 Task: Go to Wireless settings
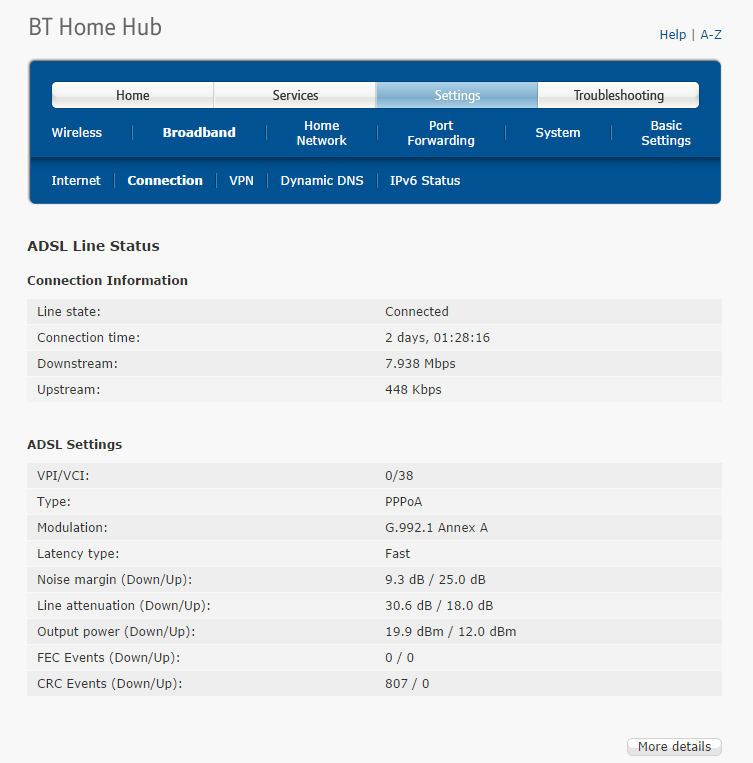(76, 132)
